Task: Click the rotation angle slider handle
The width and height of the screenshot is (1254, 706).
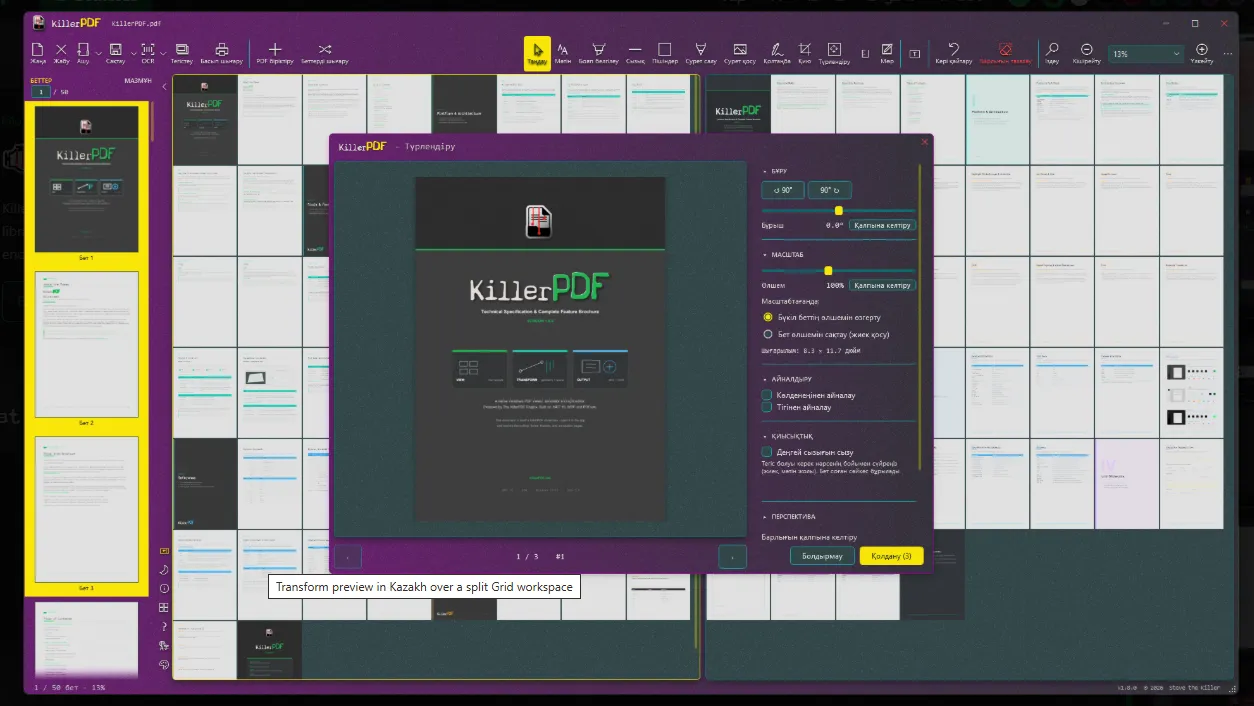Action: (838, 210)
